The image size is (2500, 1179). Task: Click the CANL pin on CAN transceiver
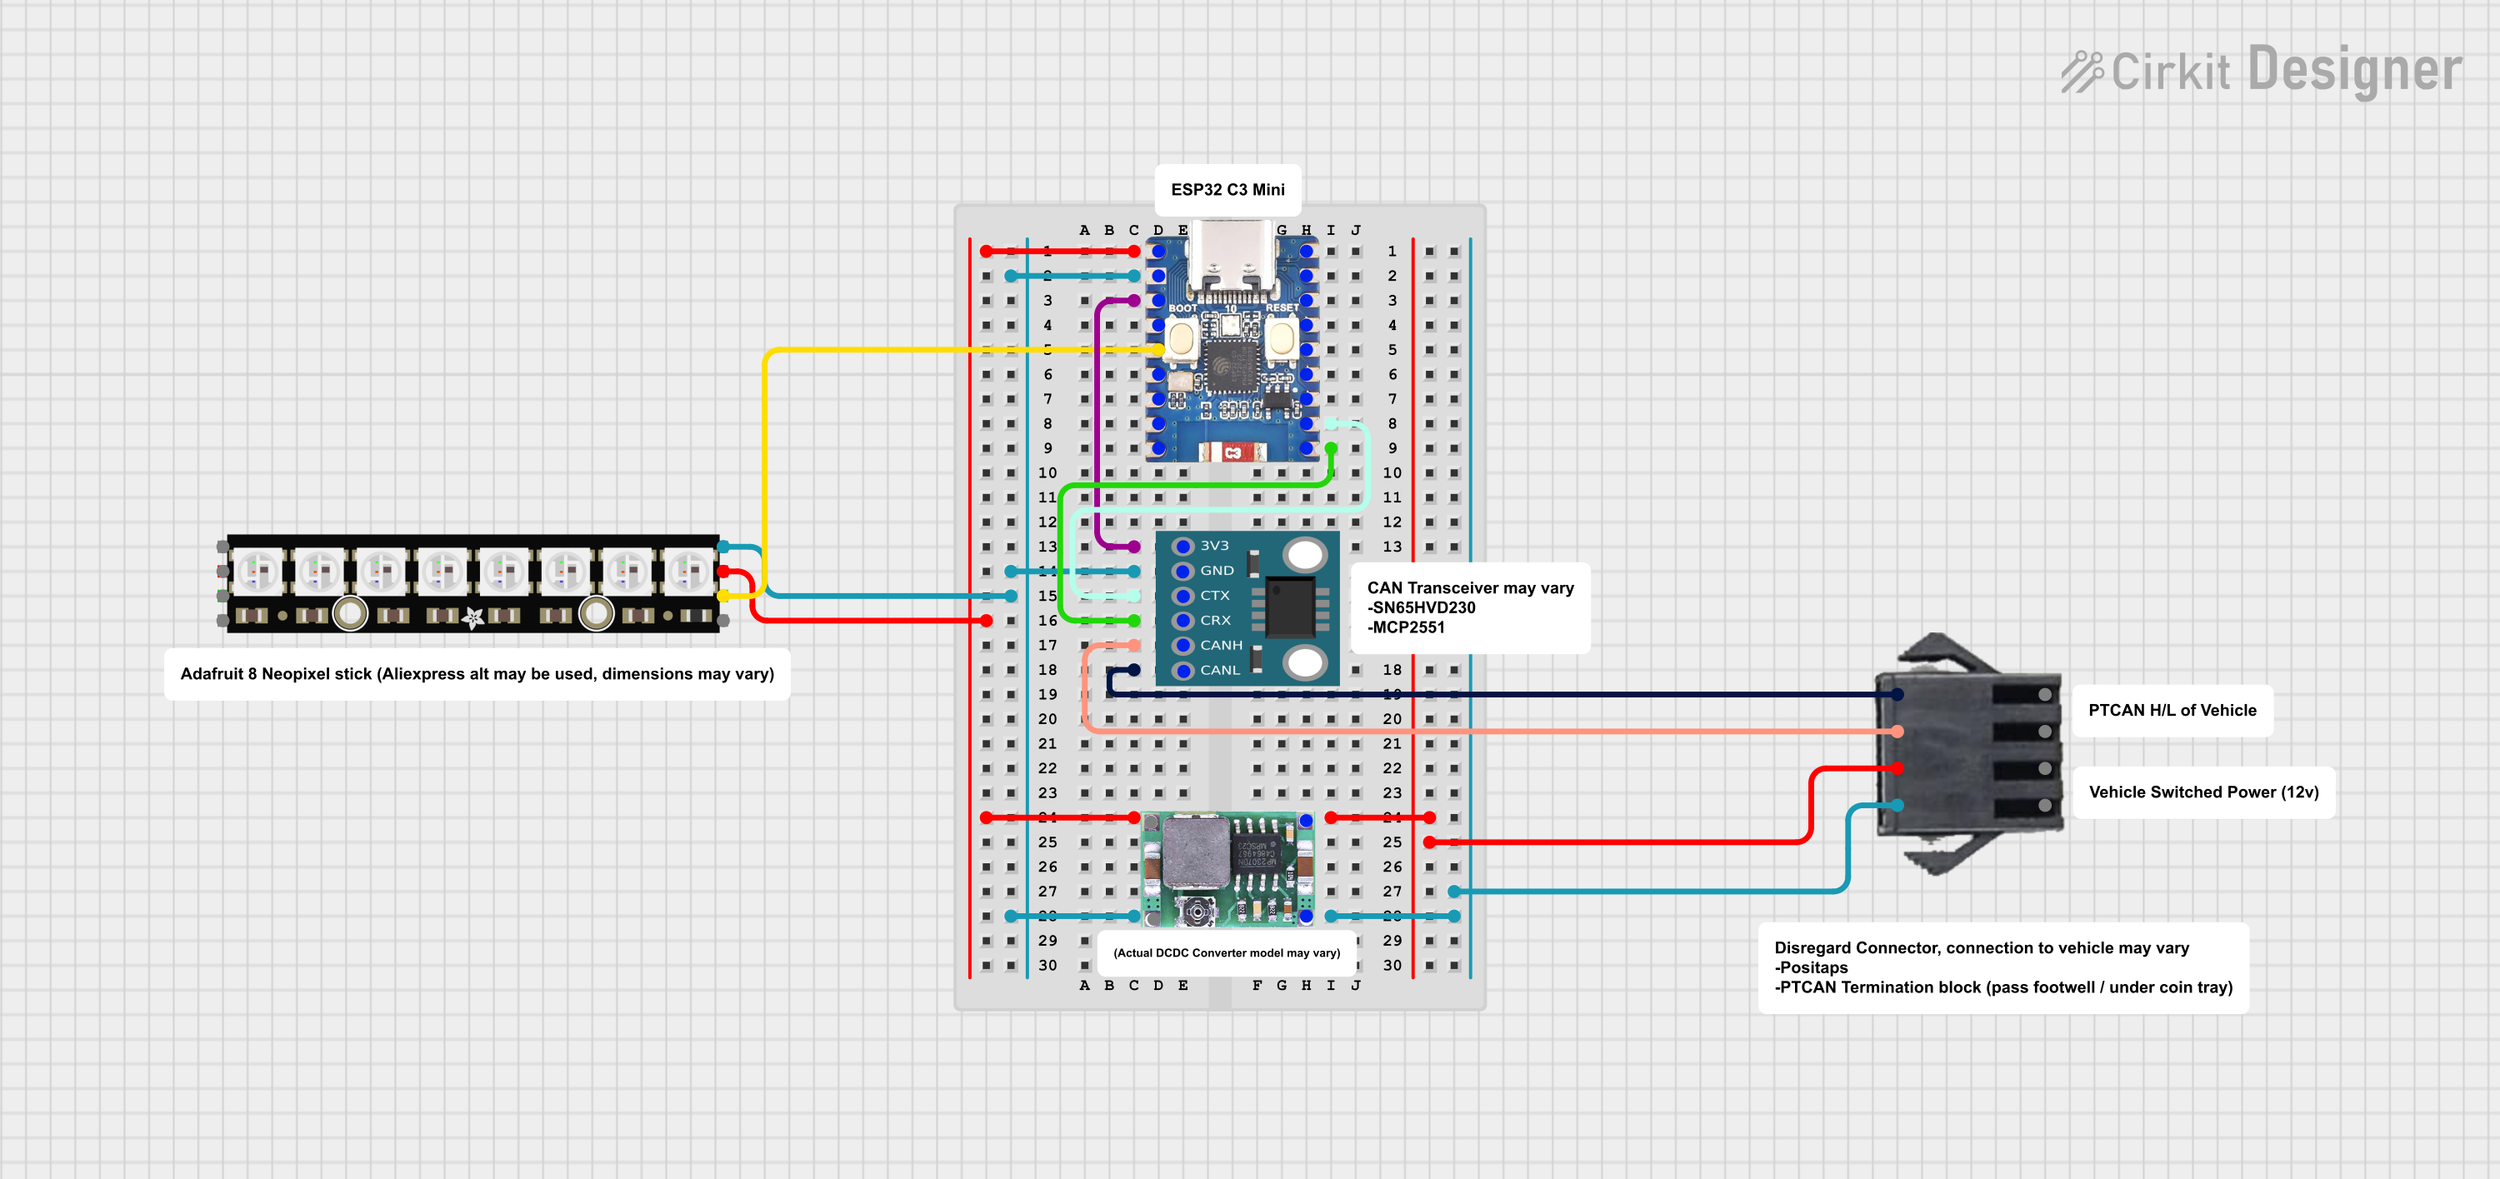click(1184, 671)
